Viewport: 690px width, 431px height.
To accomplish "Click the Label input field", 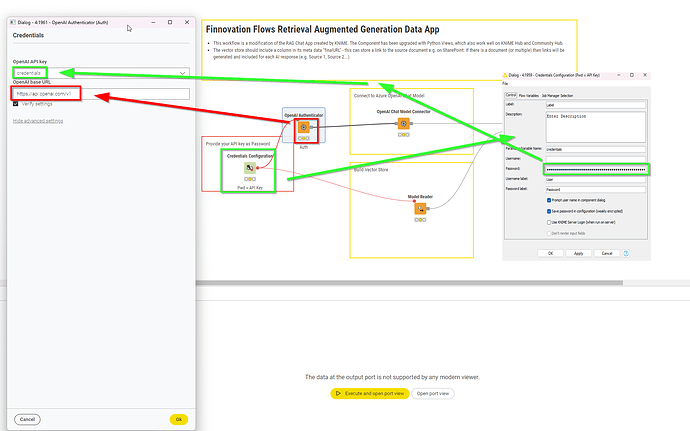I will (595, 105).
